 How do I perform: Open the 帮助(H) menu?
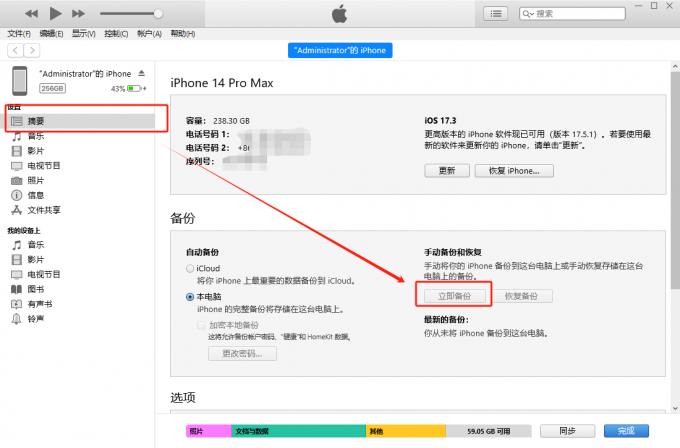pyautogui.click(x=183, y=34)
